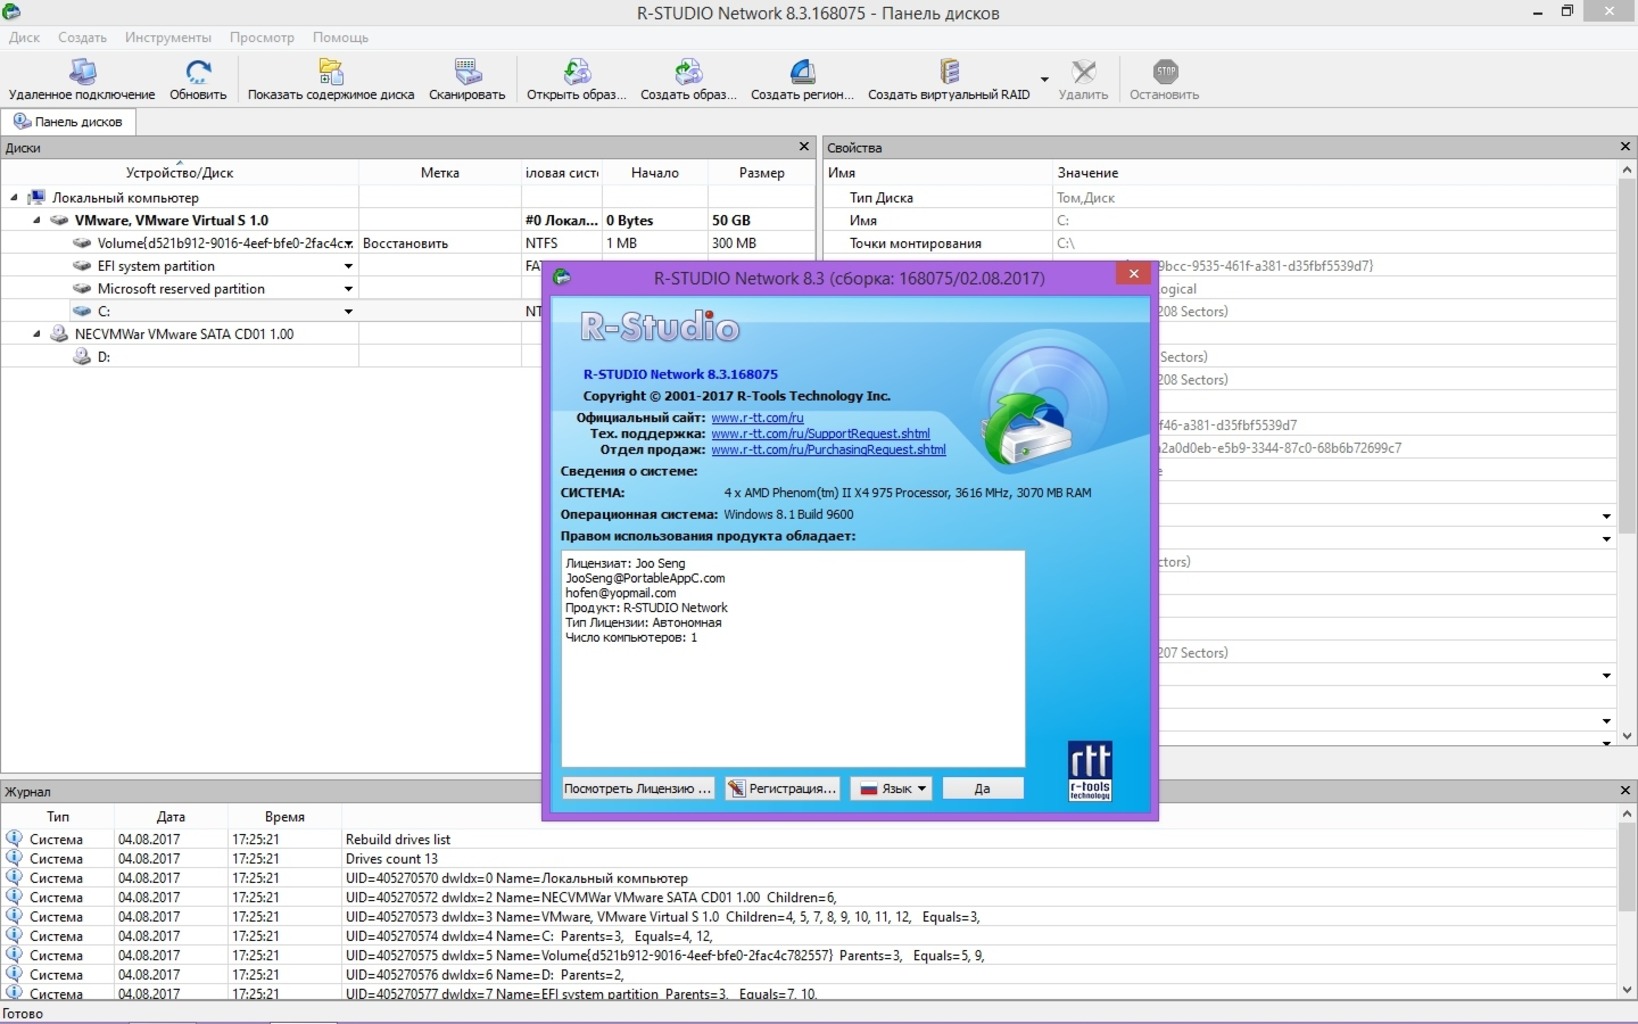1638x1024 pixels.
Task: Open the www.r-tt.com/ru official site link
Action: point(757,417)
